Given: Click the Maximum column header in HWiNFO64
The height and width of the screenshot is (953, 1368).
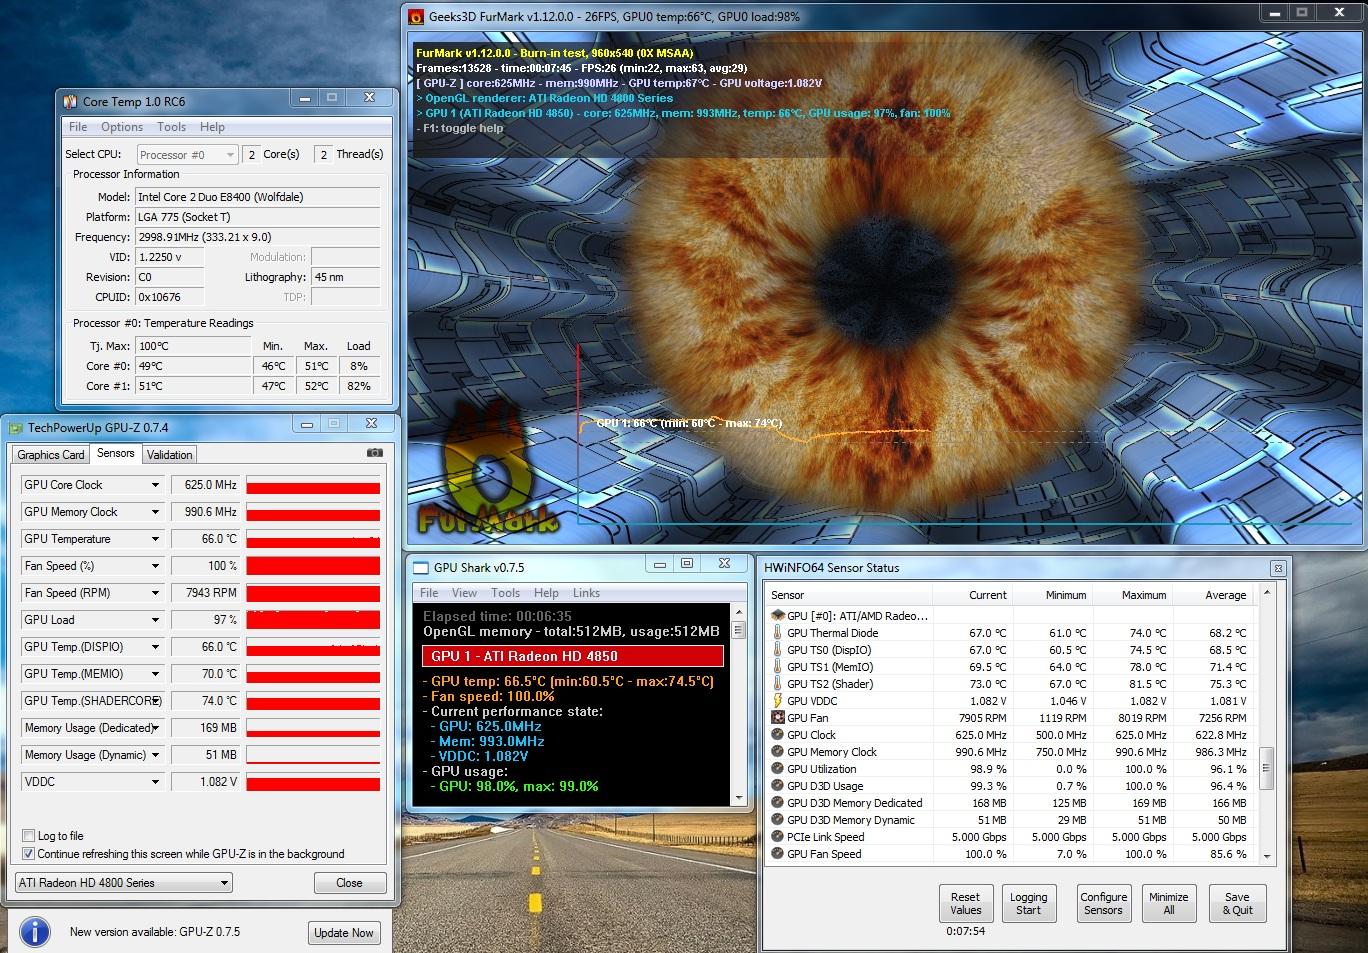Looking at the screenshot, I should 1133,595.
